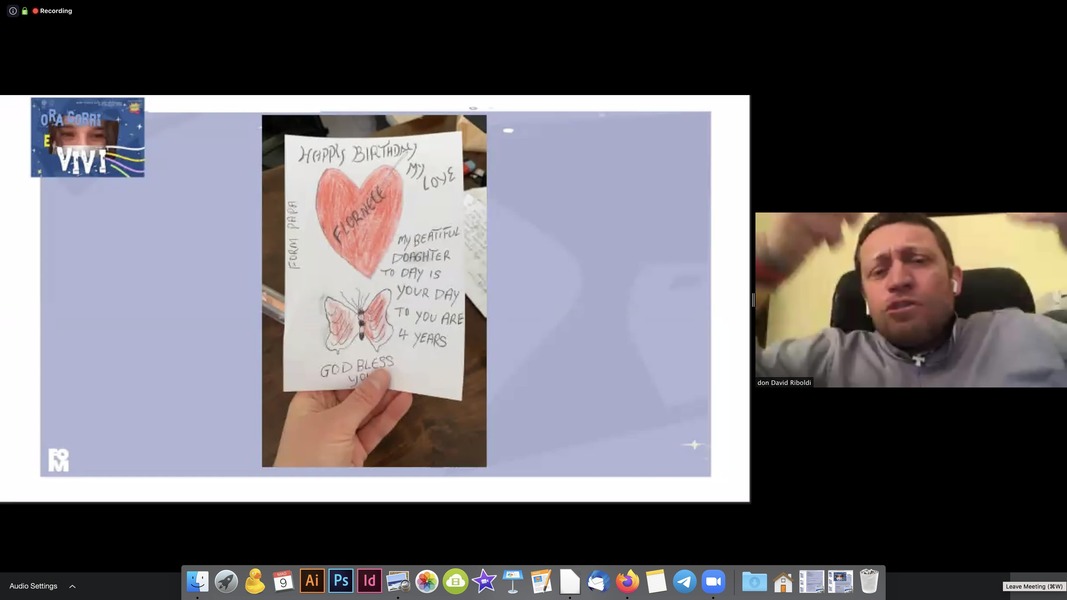Click the birthday card photo in shared screen
Viewport: 1067px width, 600px height.
coord(374,290)
